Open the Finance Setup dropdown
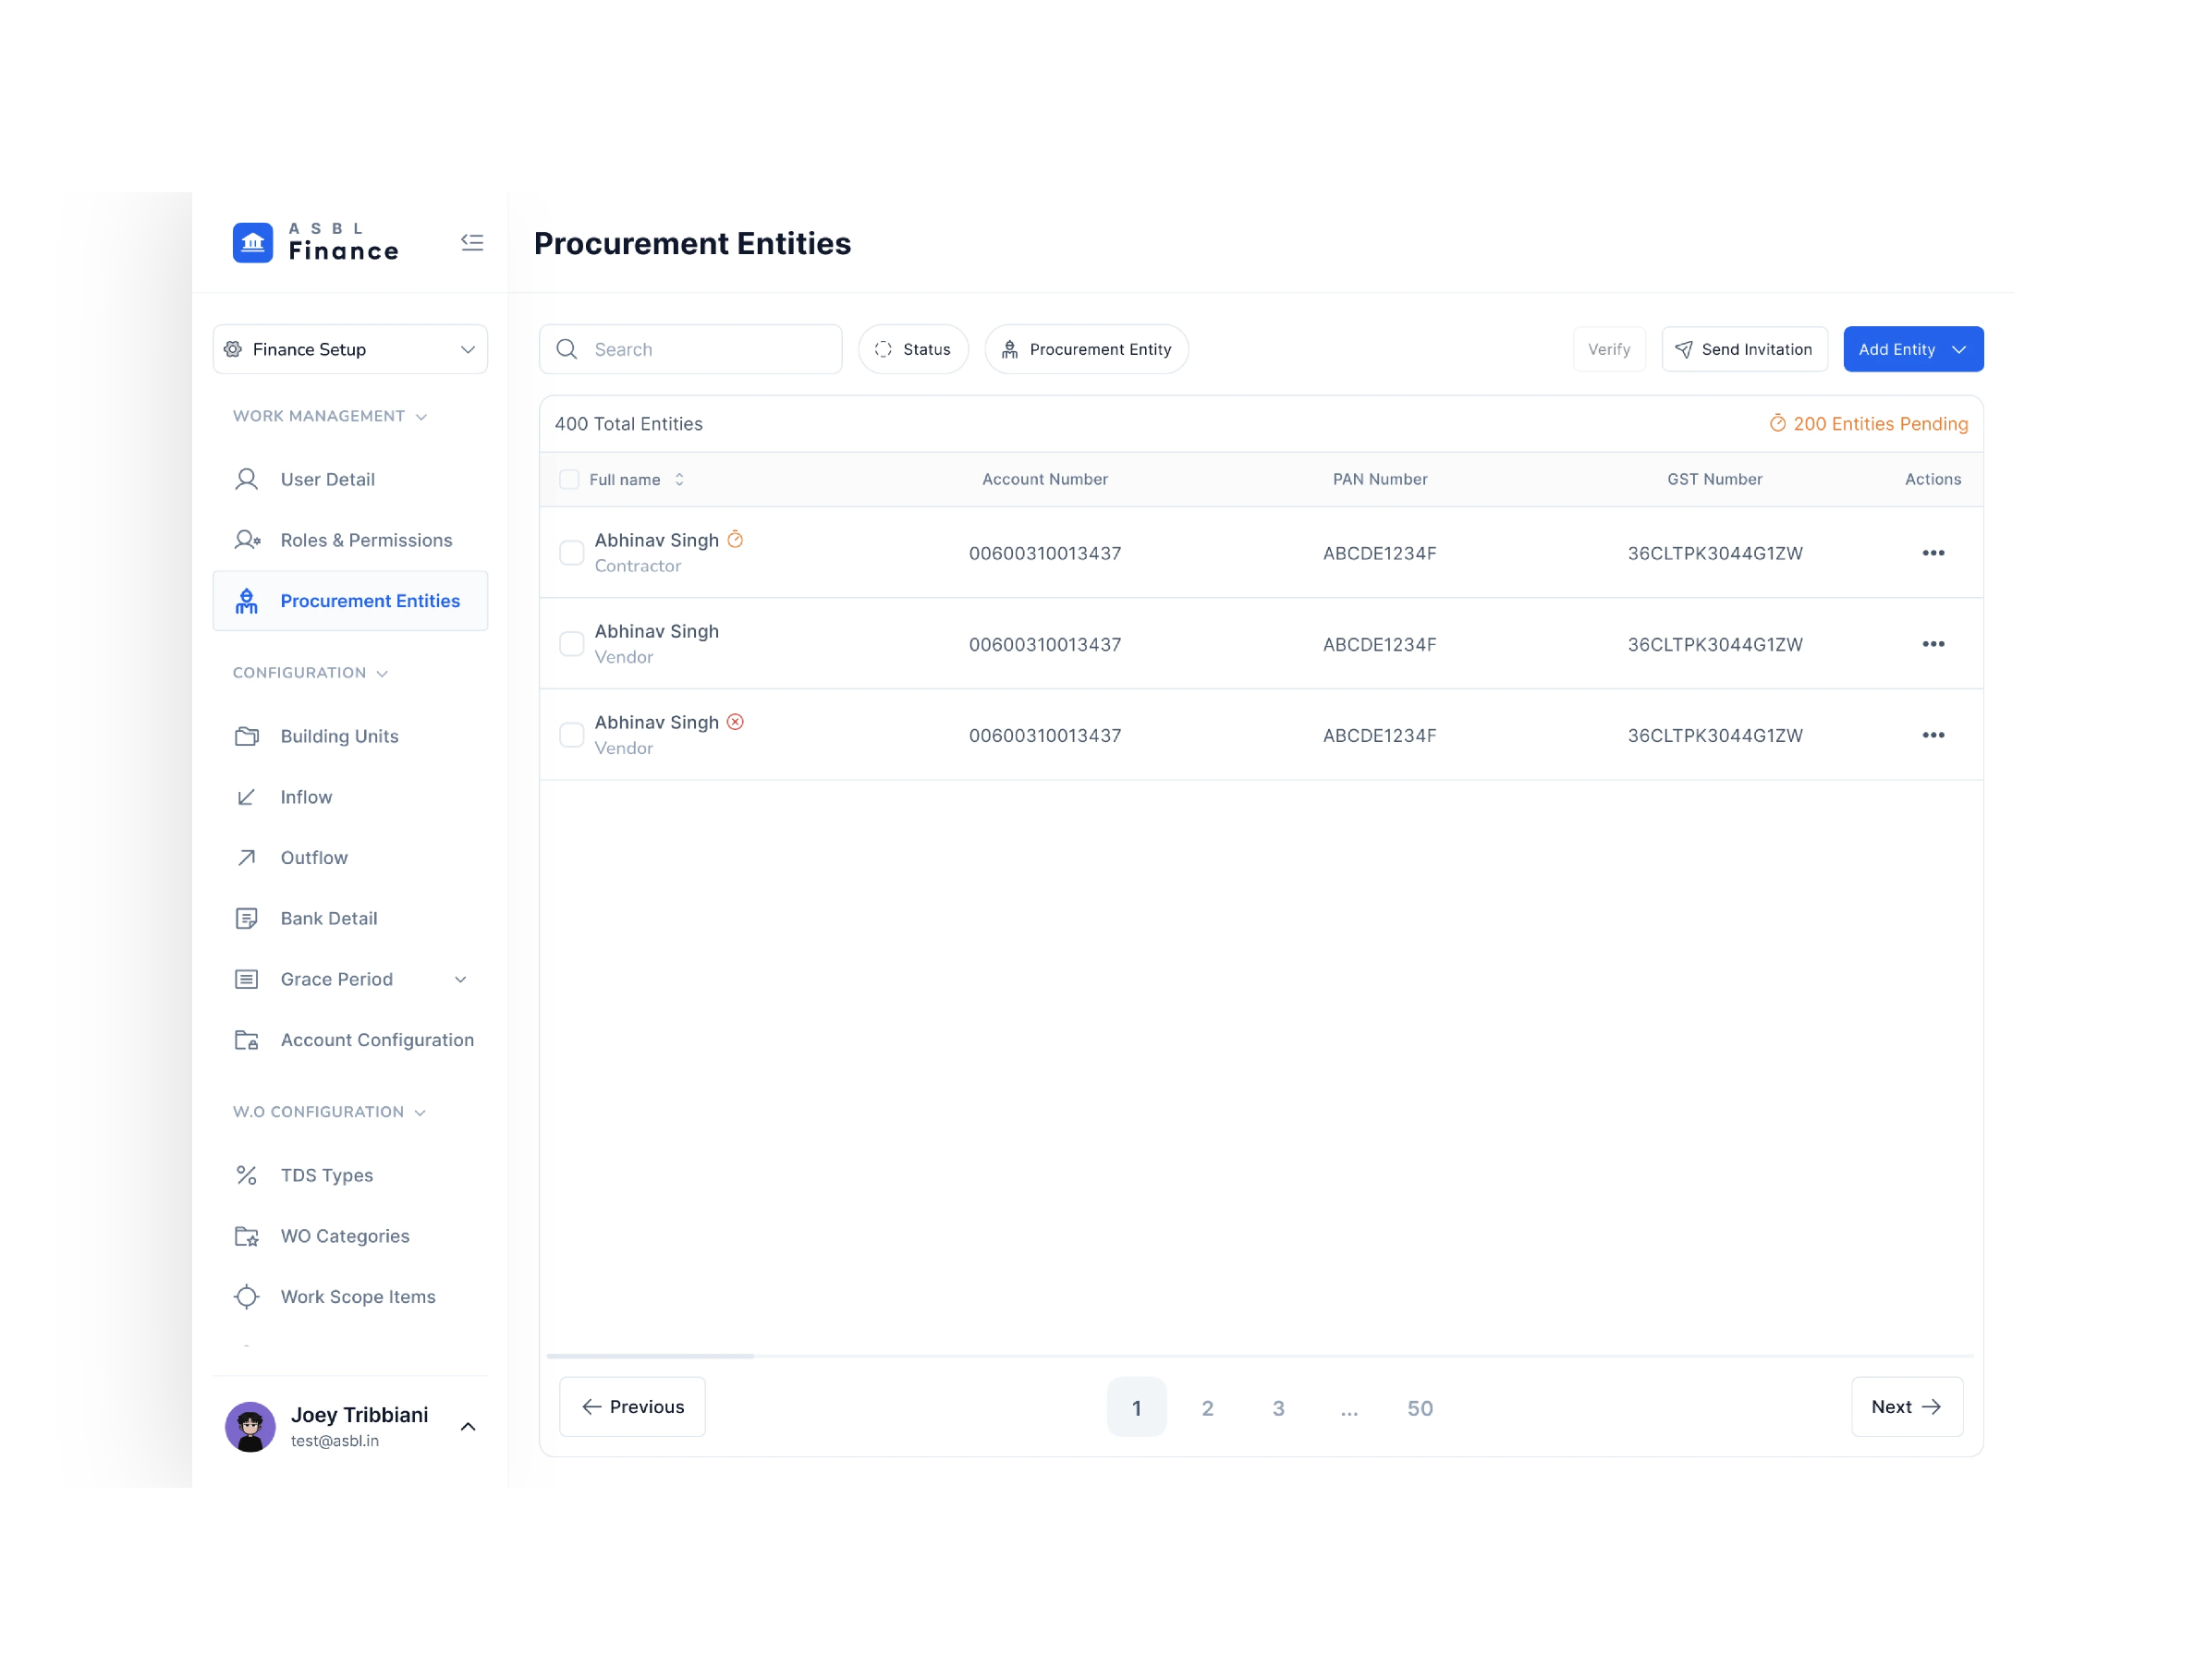The height and width of the screenshot is (1680, 2207). pos(350,349)
